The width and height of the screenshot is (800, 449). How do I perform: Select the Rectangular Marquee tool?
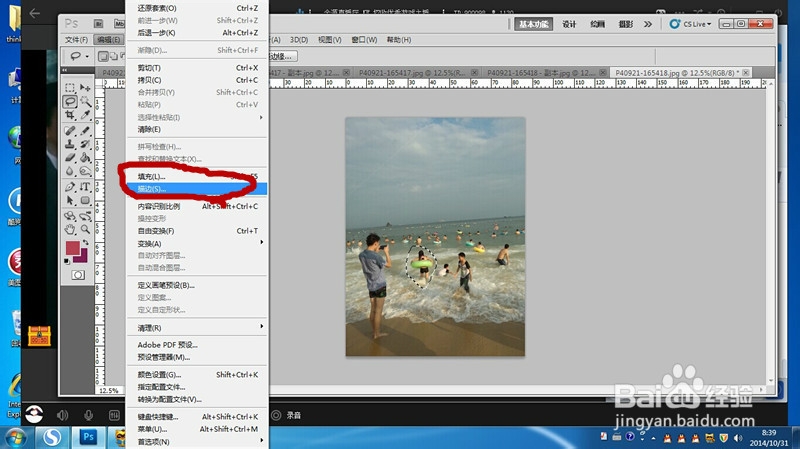(70, 88)
